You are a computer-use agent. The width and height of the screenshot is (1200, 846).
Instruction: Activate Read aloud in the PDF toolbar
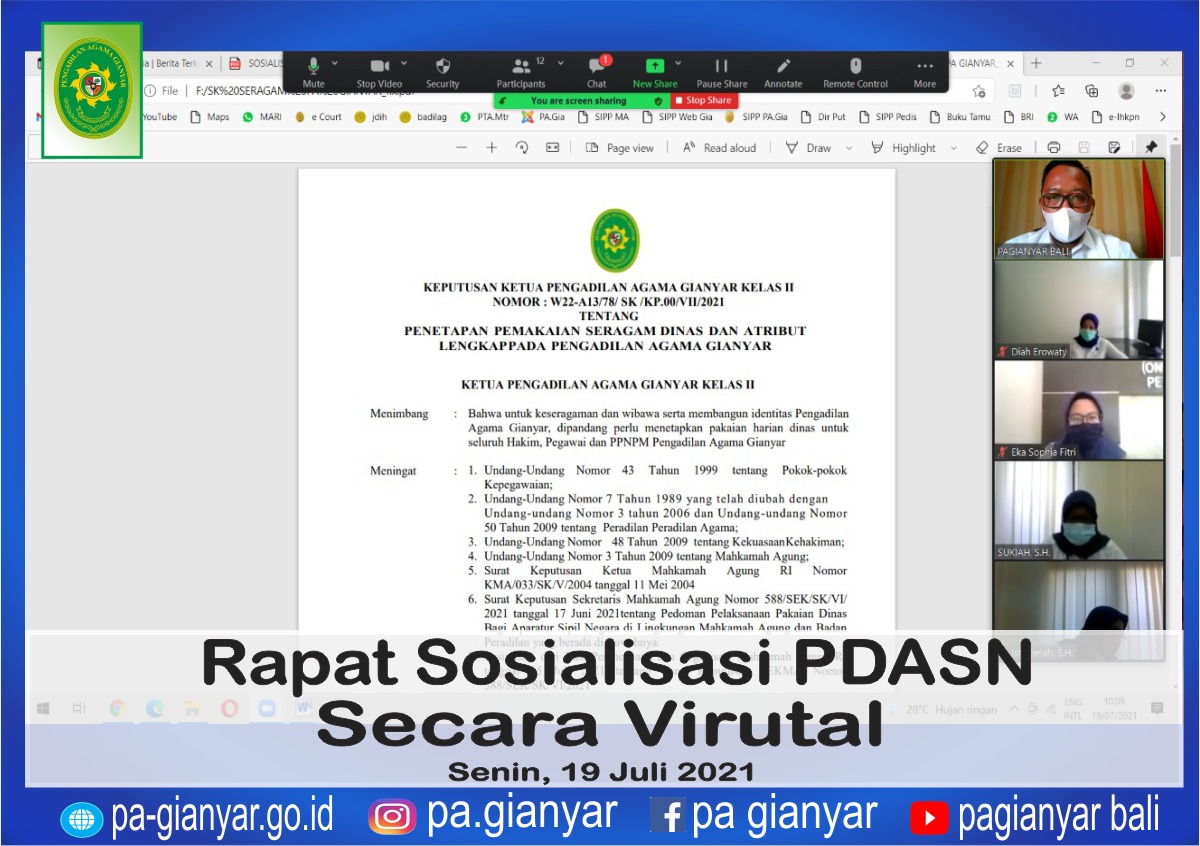click(722, 147)
